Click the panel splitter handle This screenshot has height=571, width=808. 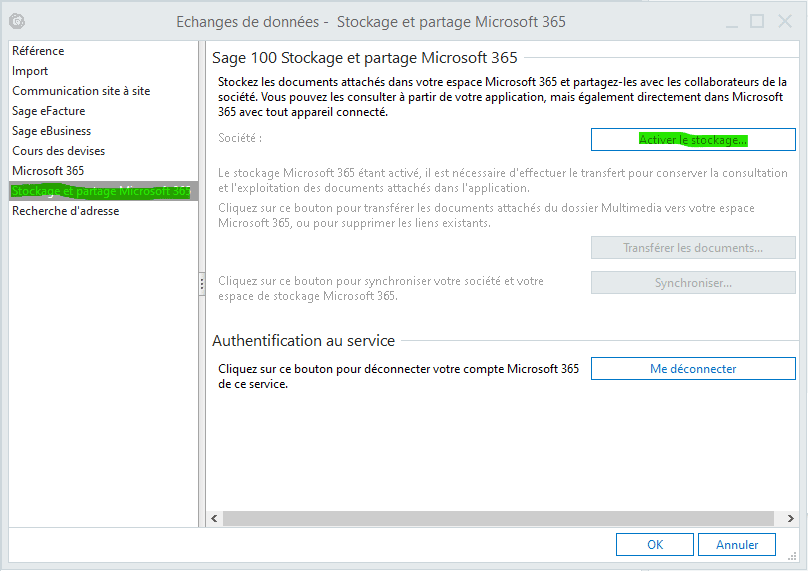202,284
